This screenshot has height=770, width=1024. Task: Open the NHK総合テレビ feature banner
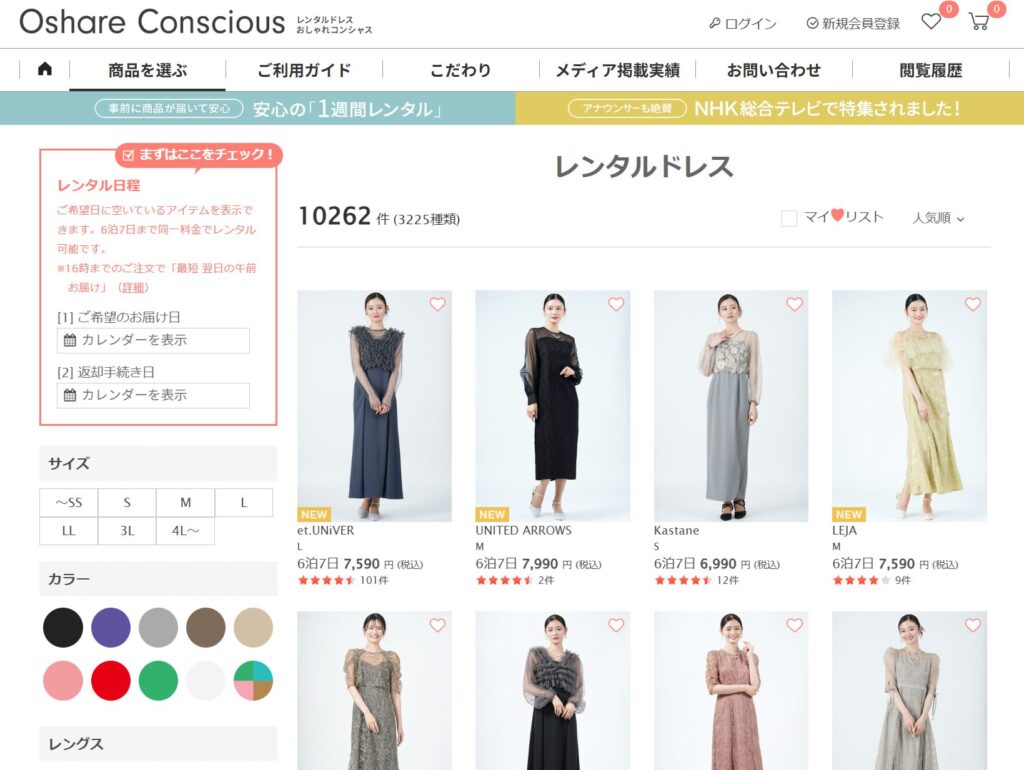click(770, 108)
